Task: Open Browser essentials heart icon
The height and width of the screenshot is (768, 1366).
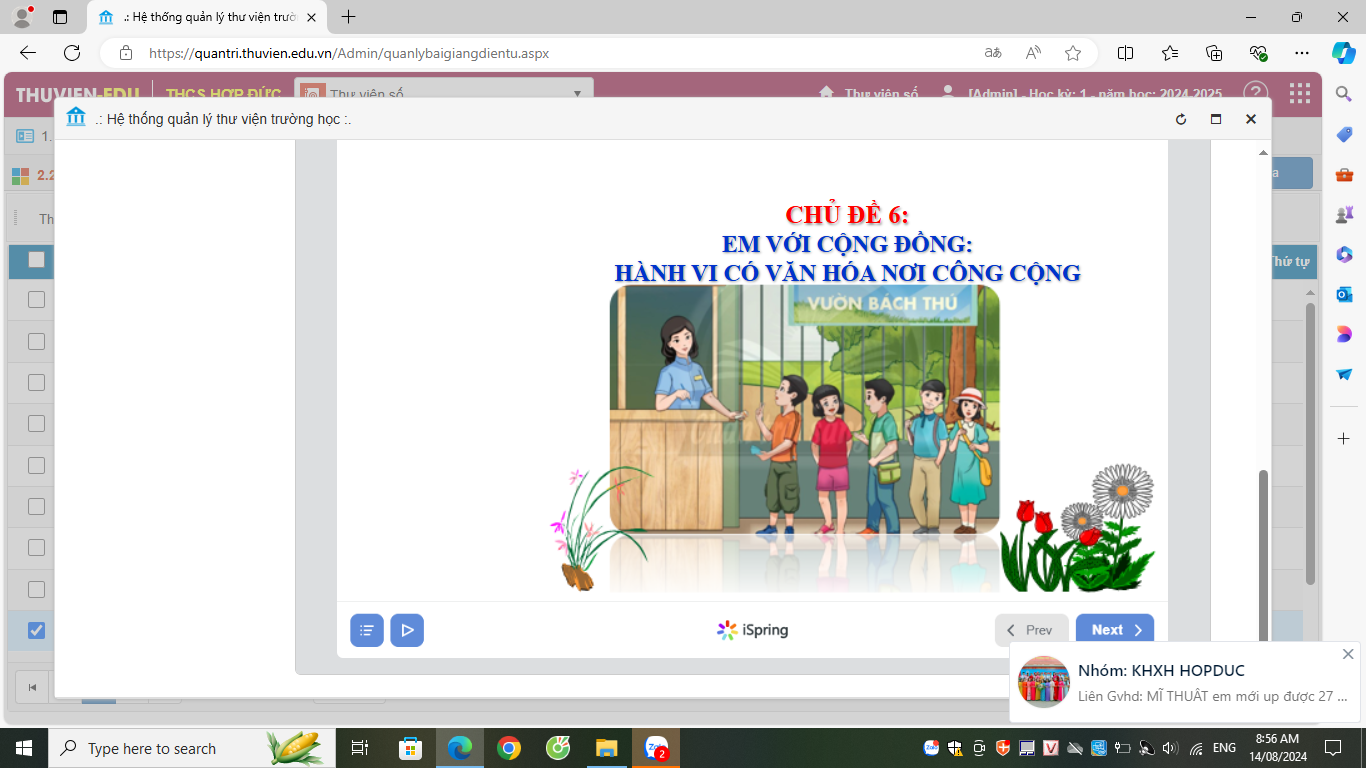Action: [1258, 53]
